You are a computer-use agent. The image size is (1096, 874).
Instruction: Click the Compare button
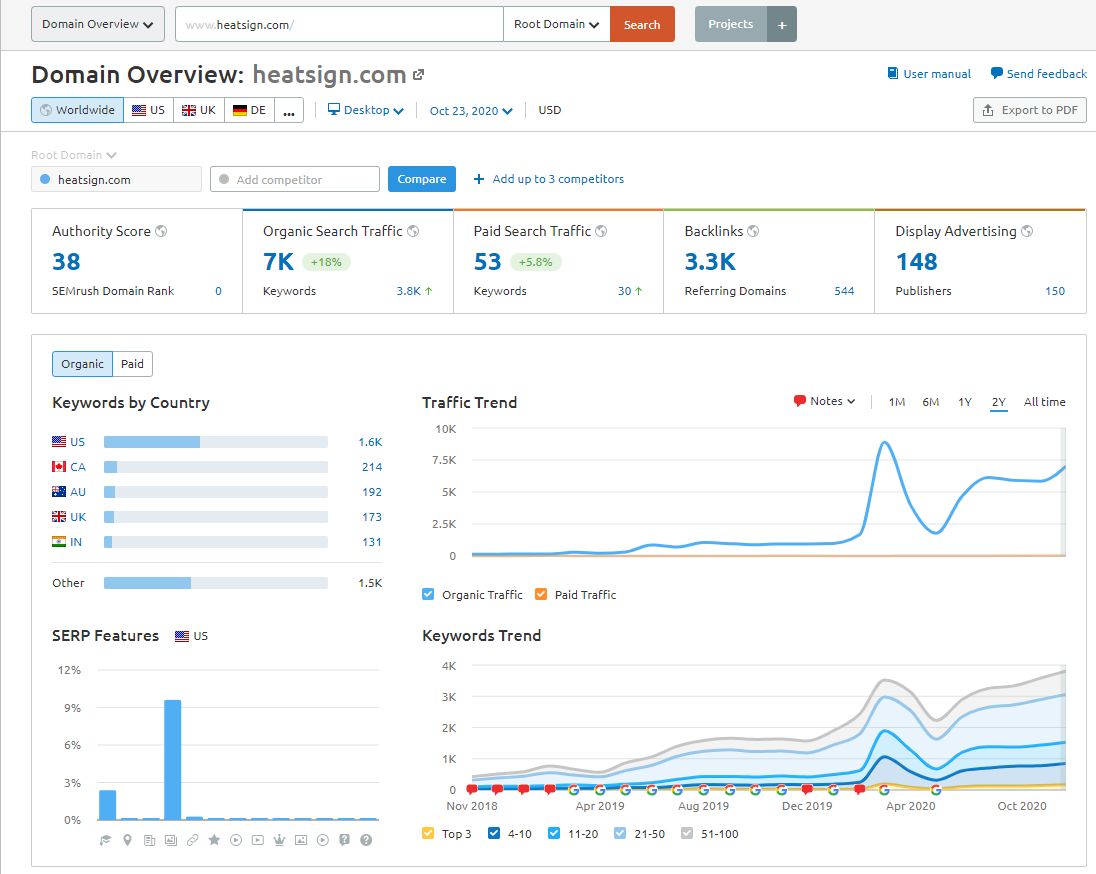pos(422,179)
